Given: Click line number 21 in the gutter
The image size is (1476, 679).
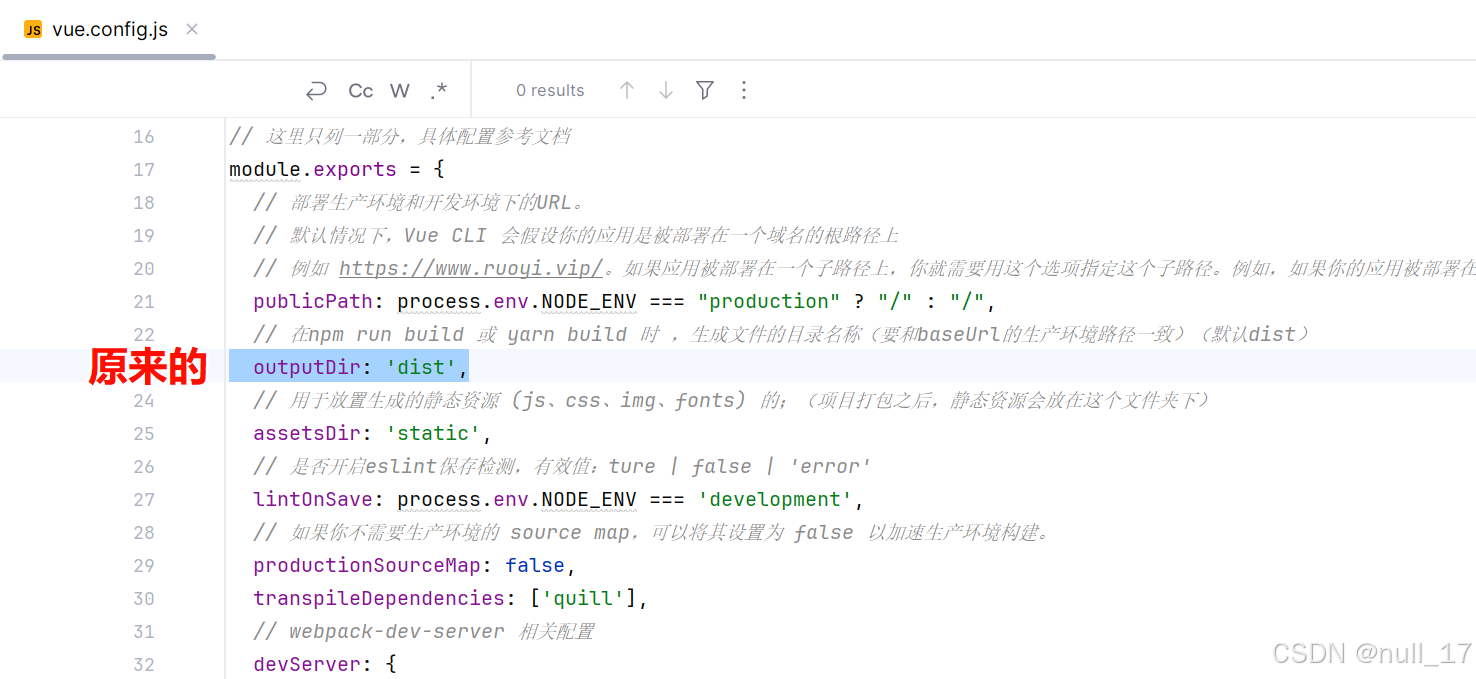Looking at the screenshot, I should pyautogui.click(x=144, y=301).
